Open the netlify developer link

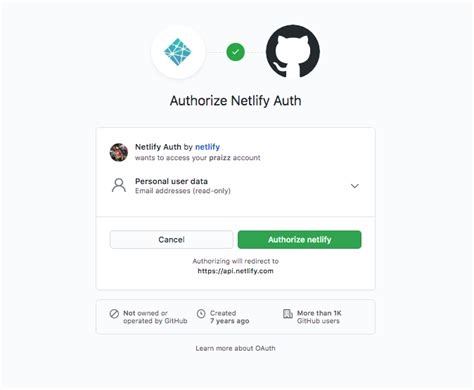(207, 147)
